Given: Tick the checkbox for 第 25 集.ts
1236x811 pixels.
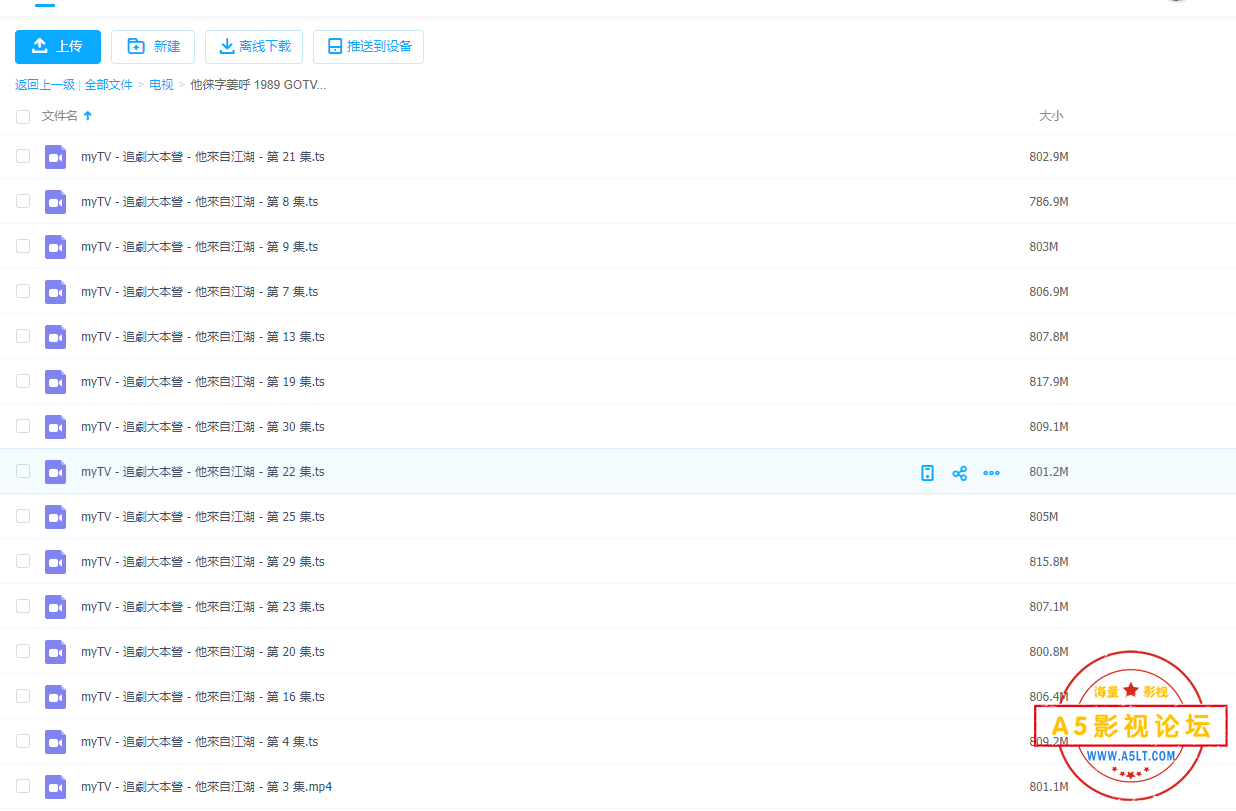Looking at the screenshot, I should 23,516.
